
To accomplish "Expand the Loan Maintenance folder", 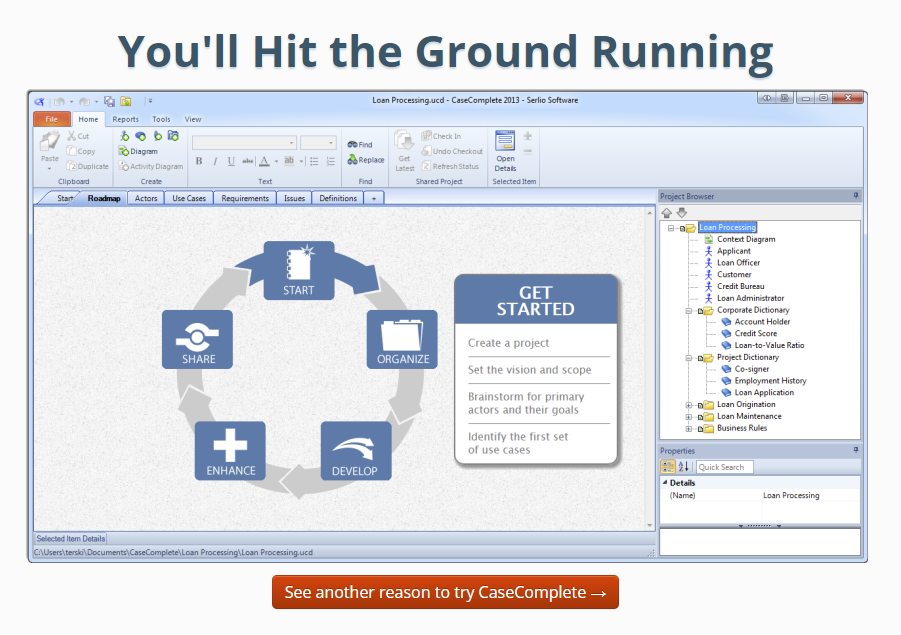I will (x=688, y=417).
